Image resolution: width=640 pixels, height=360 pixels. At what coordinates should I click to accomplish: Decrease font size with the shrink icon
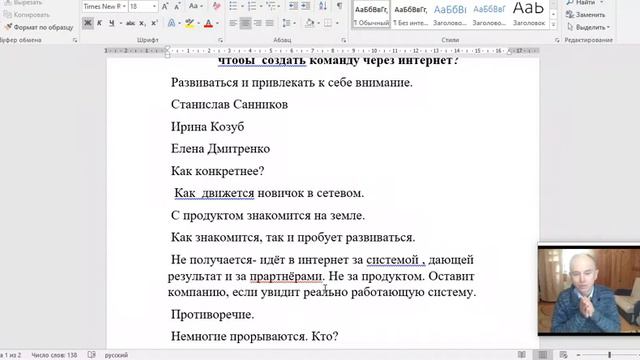[177, 6]
